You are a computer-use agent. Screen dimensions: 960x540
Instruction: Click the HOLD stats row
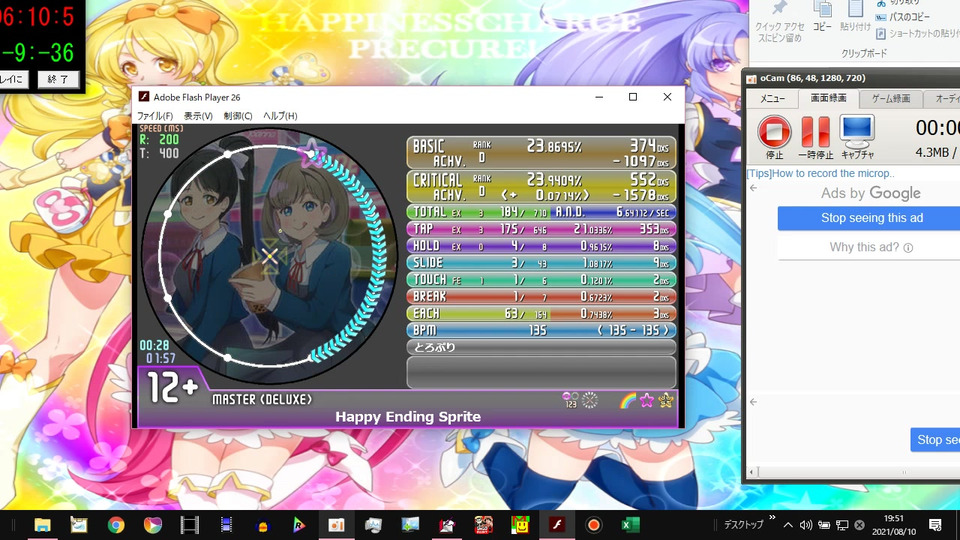(x=541, y=246)
